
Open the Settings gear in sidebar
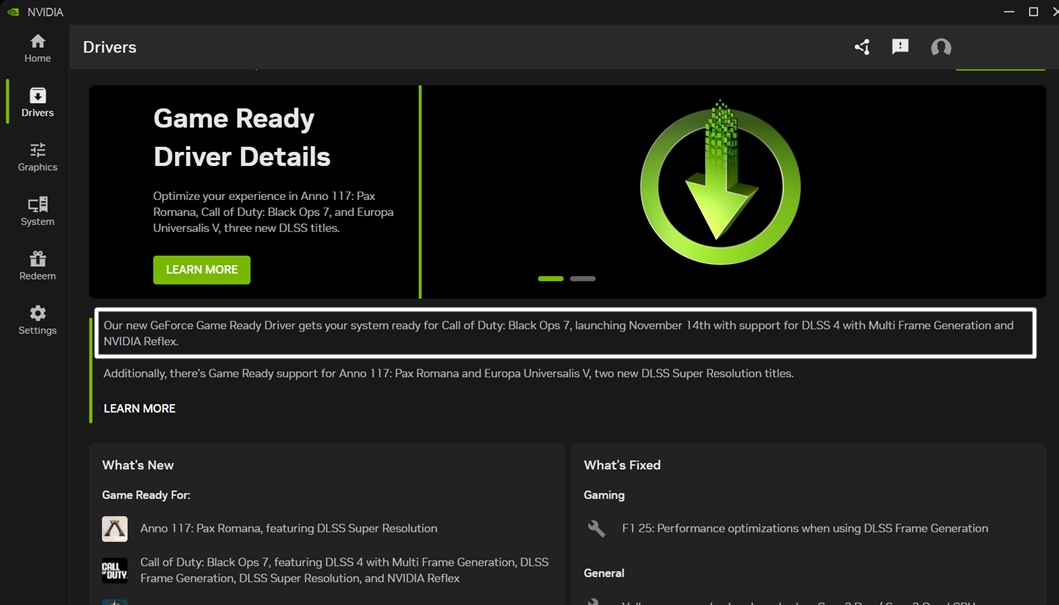[37, 320]
